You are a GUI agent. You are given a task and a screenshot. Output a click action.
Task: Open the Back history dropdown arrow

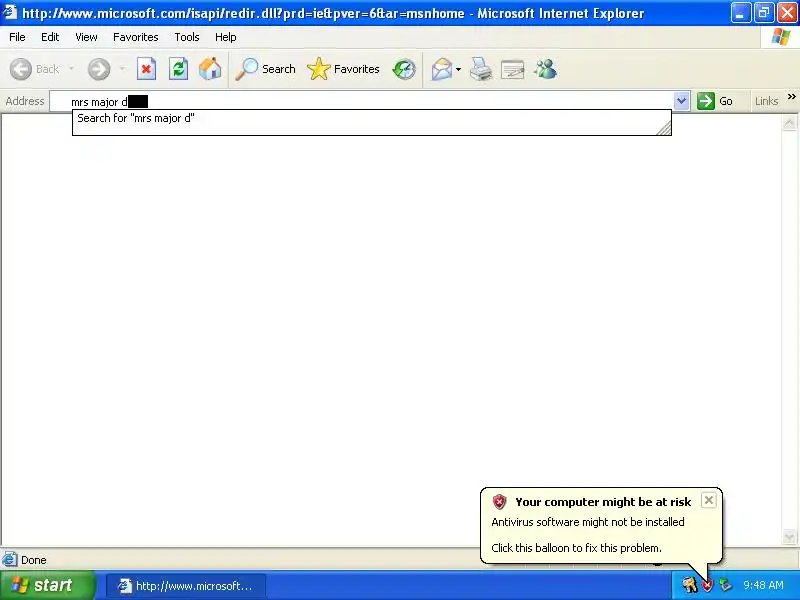pyautogui.click(x=71, y=69)
